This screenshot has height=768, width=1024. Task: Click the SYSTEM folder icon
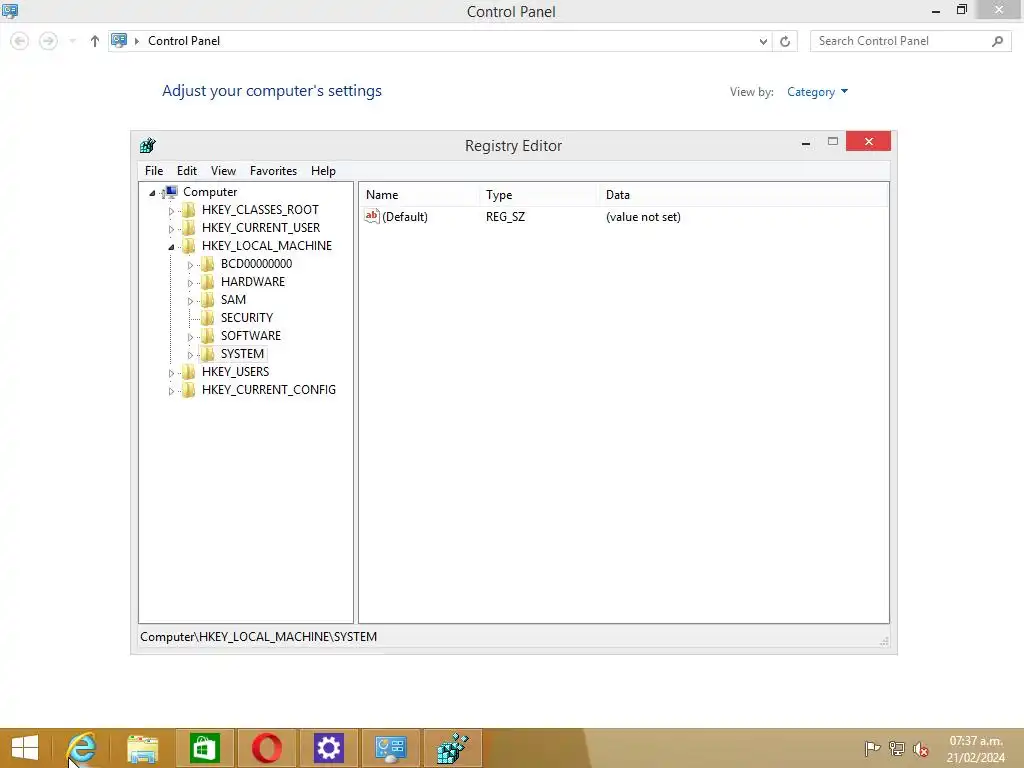208,353
